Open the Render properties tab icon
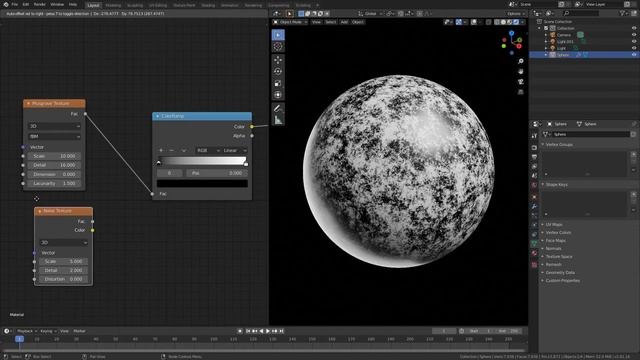640x360 pixels. 534,147
